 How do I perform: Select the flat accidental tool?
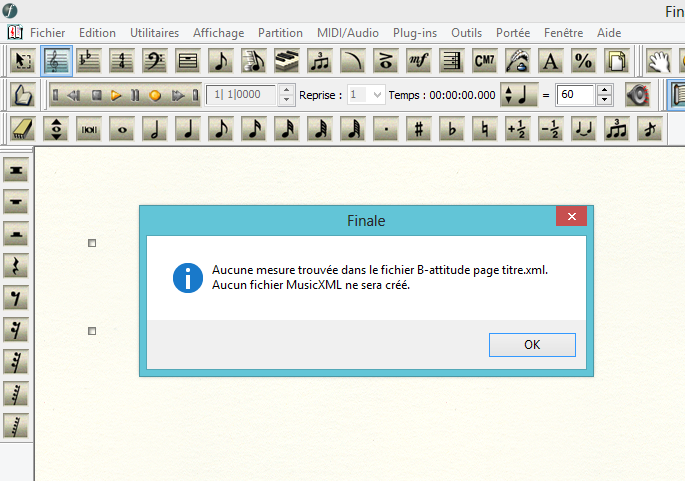453,129
